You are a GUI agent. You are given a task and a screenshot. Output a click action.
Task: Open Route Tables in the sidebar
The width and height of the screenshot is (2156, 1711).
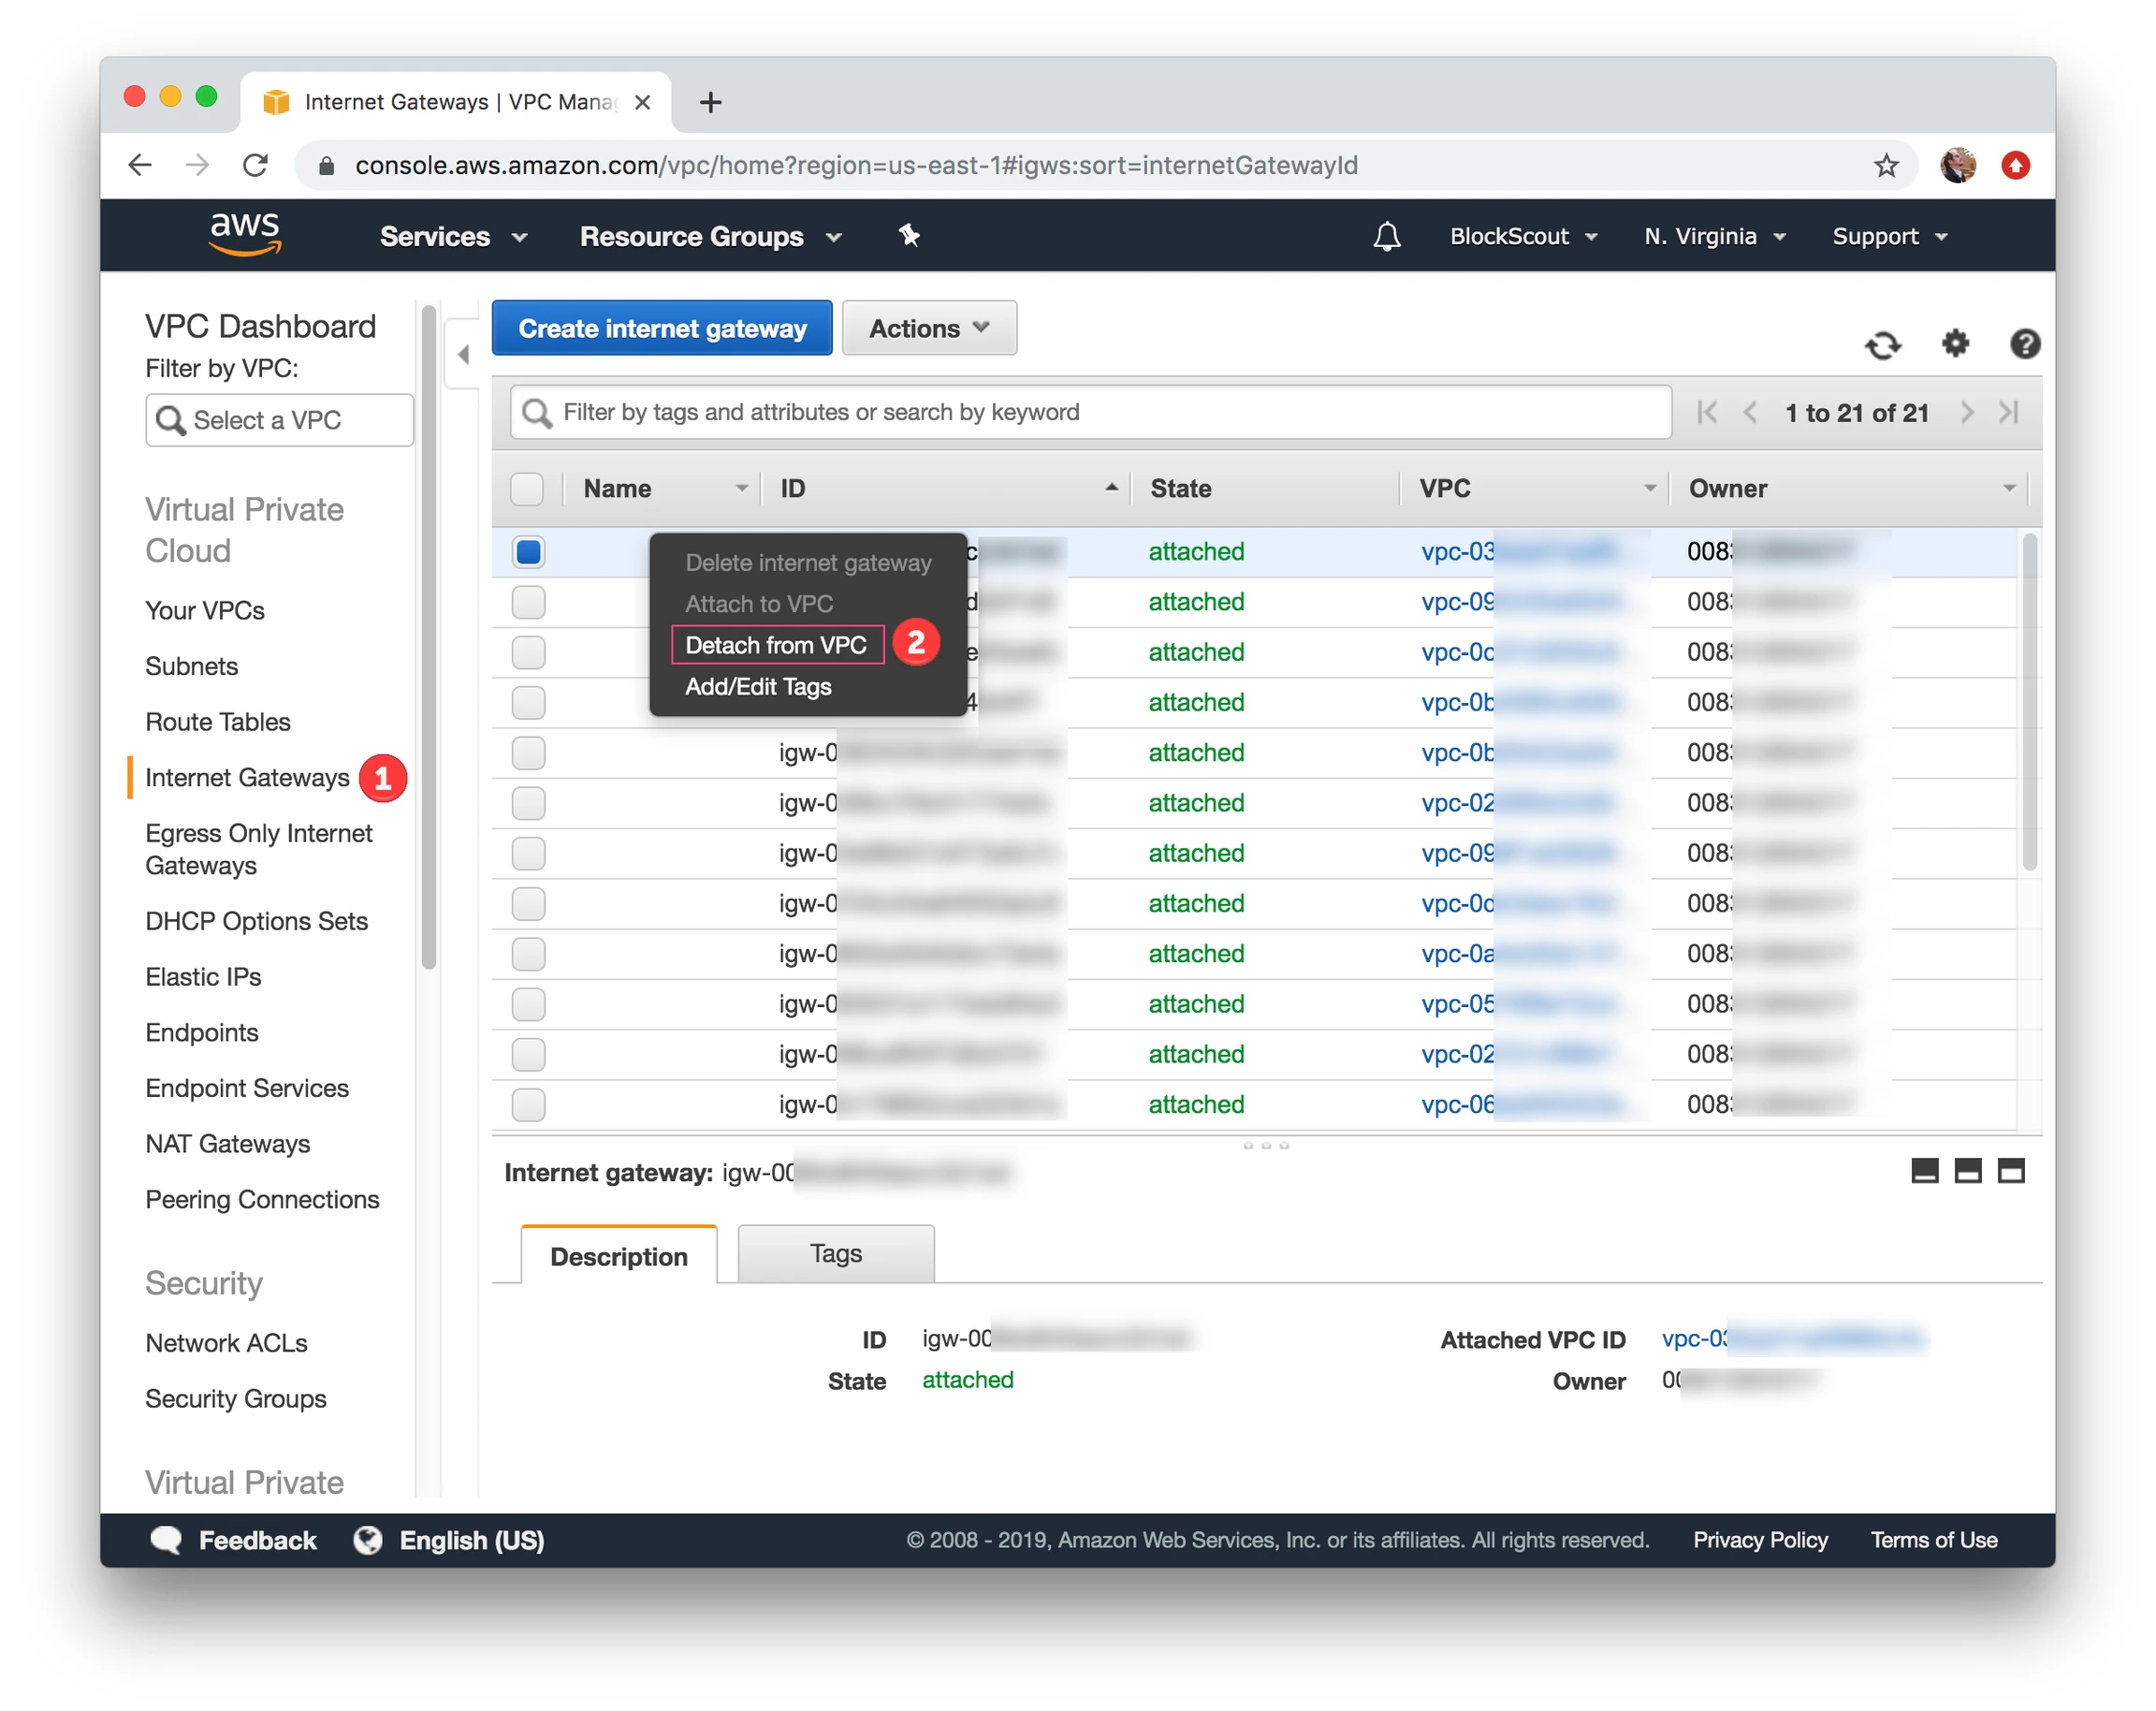tap(217, 722)
